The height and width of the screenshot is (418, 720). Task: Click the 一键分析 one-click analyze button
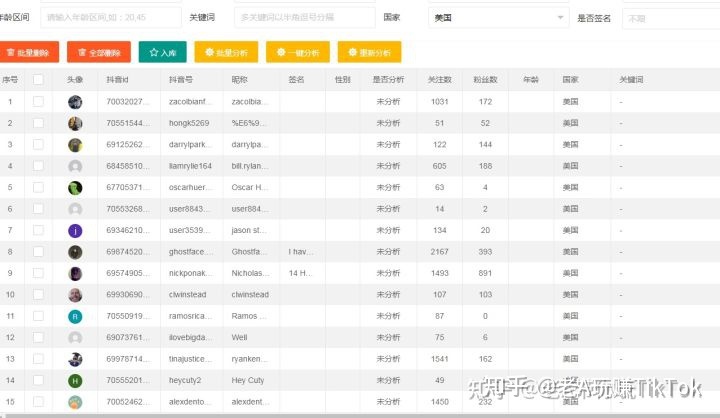click(x=298, y=52)
